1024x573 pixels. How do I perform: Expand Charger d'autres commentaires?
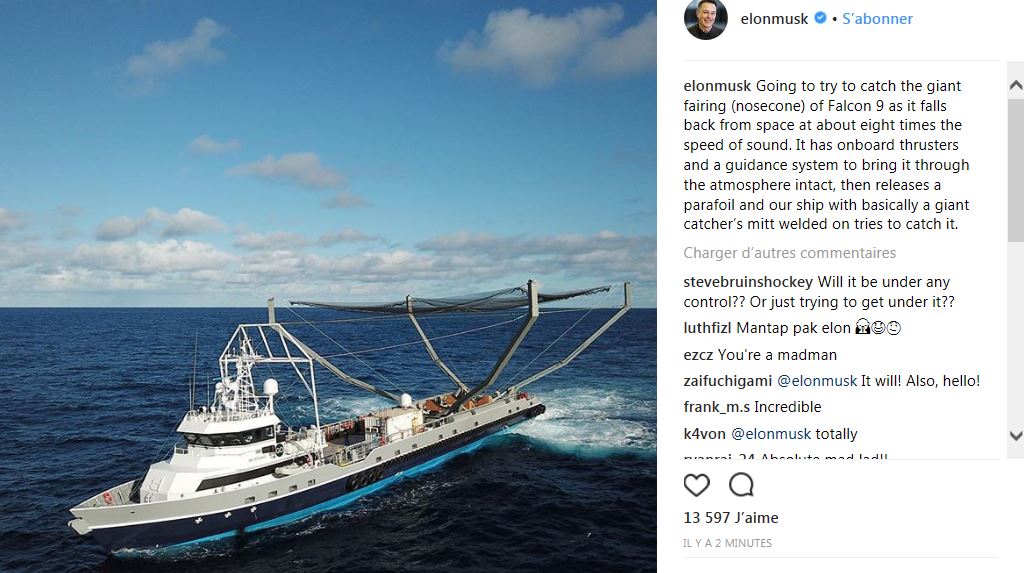click(x=789, y=253)
